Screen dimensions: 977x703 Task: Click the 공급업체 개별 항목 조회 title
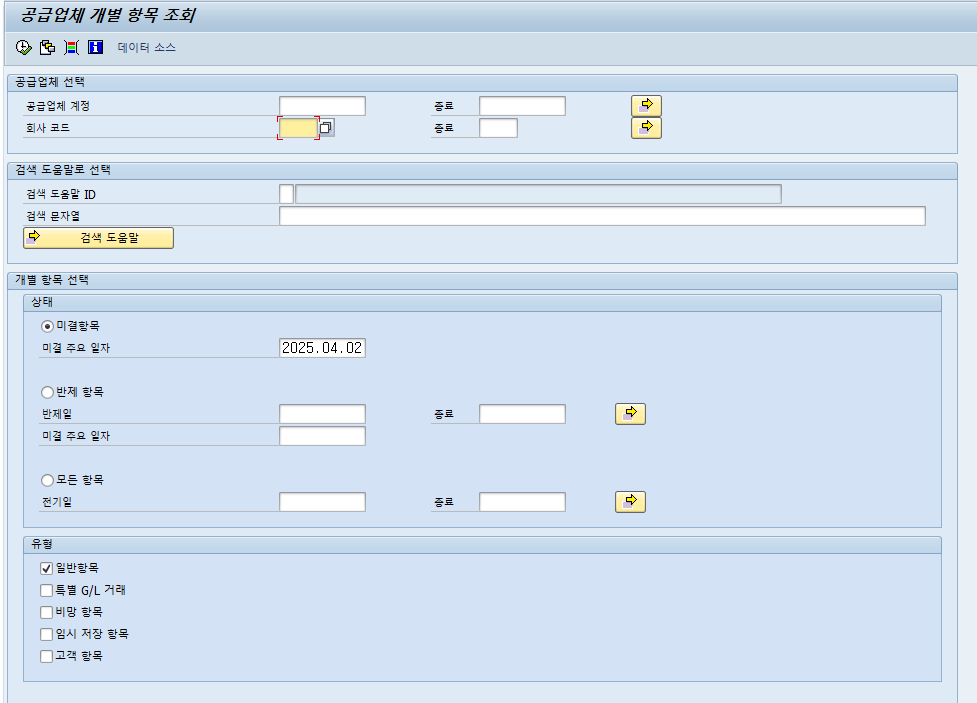(x=108, y=15)
